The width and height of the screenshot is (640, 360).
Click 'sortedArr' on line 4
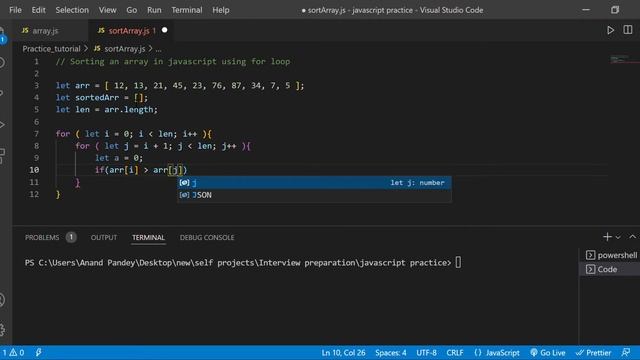coord(97,98)
